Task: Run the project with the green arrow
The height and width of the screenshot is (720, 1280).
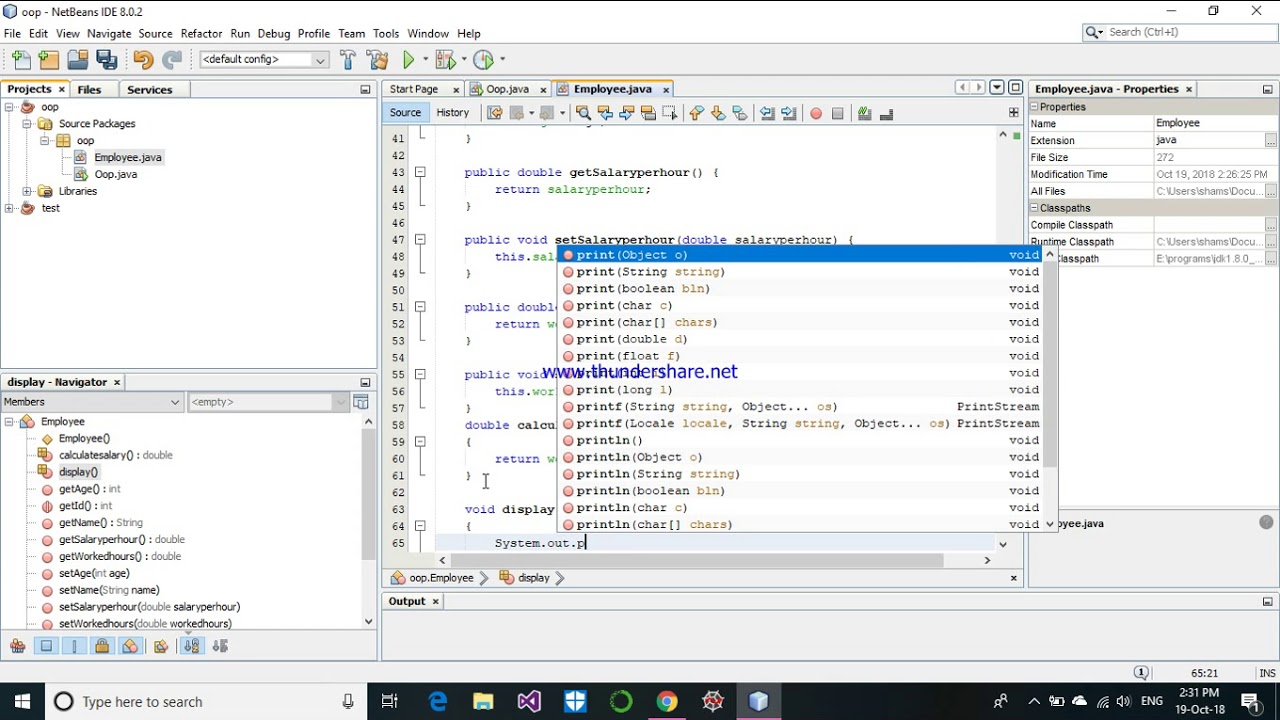Action: click(408, 60)
